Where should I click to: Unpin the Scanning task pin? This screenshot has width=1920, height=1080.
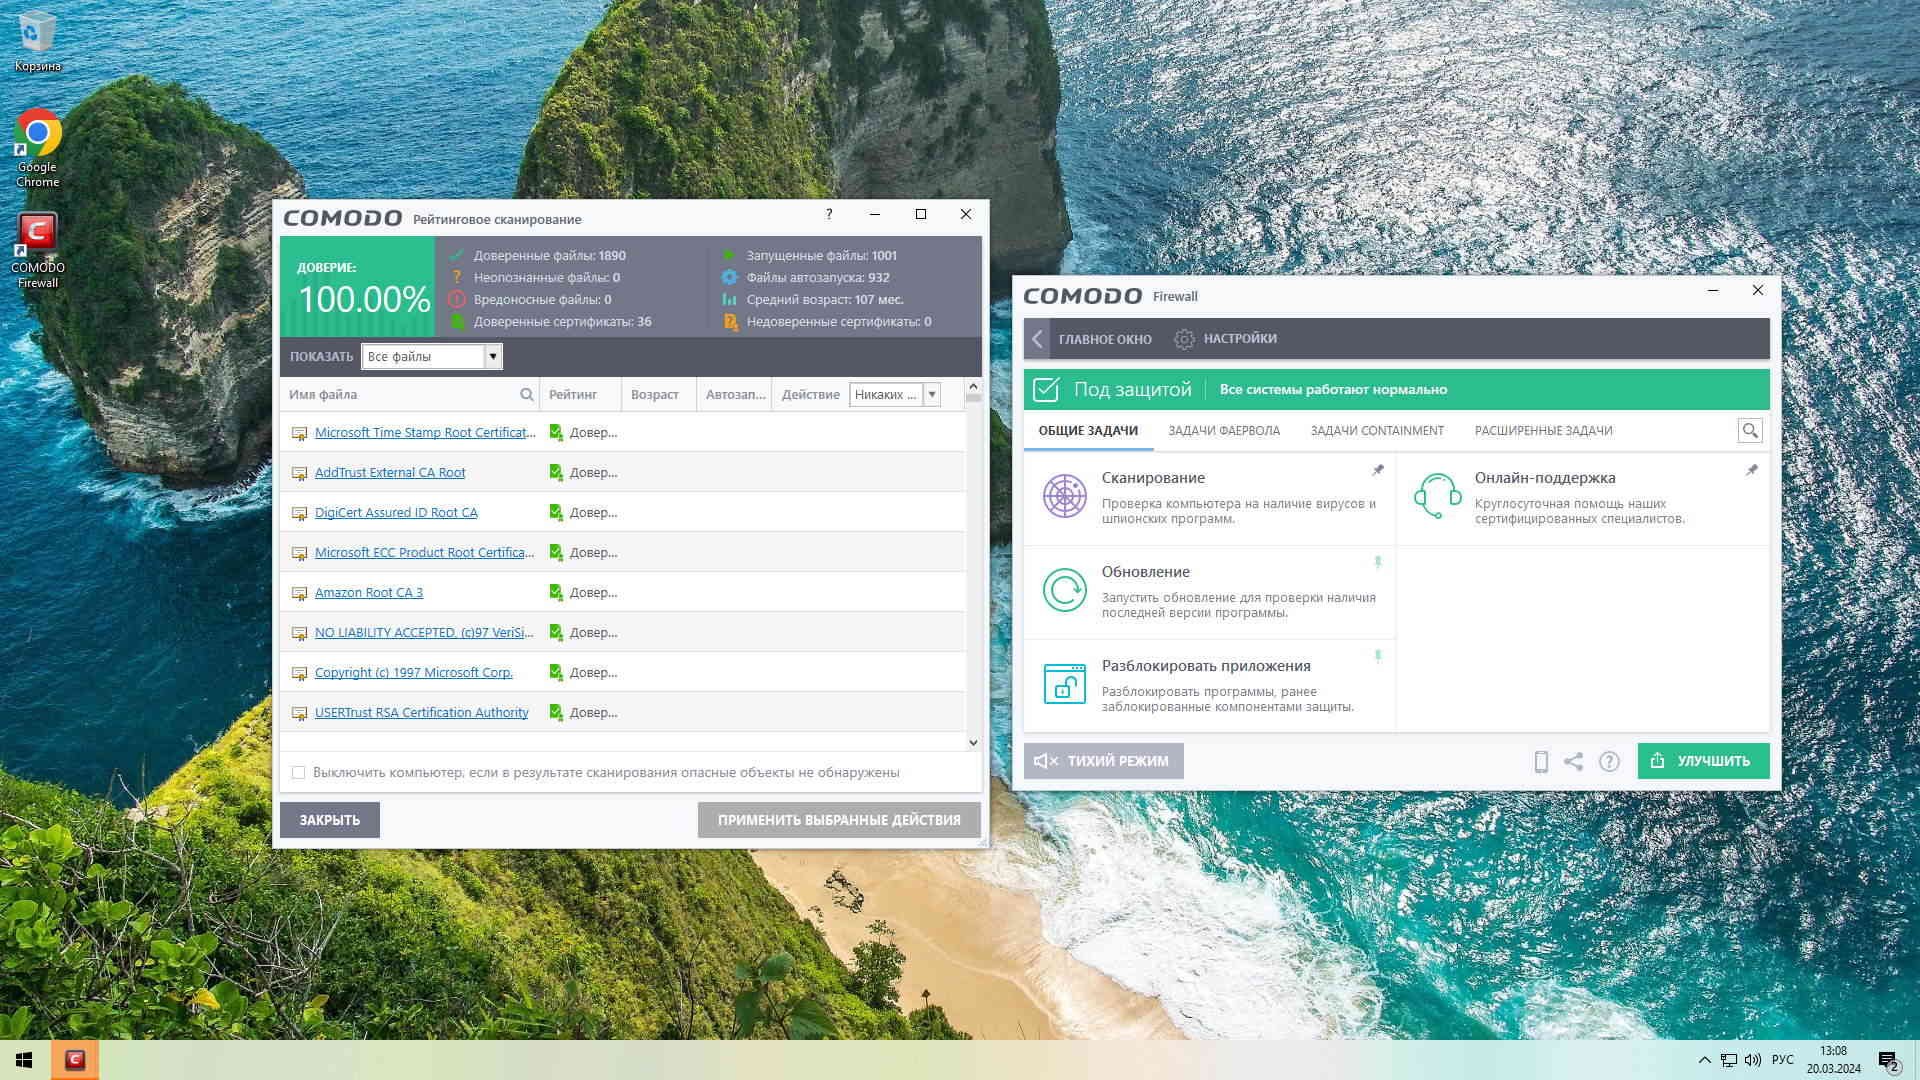point(1378,470)
